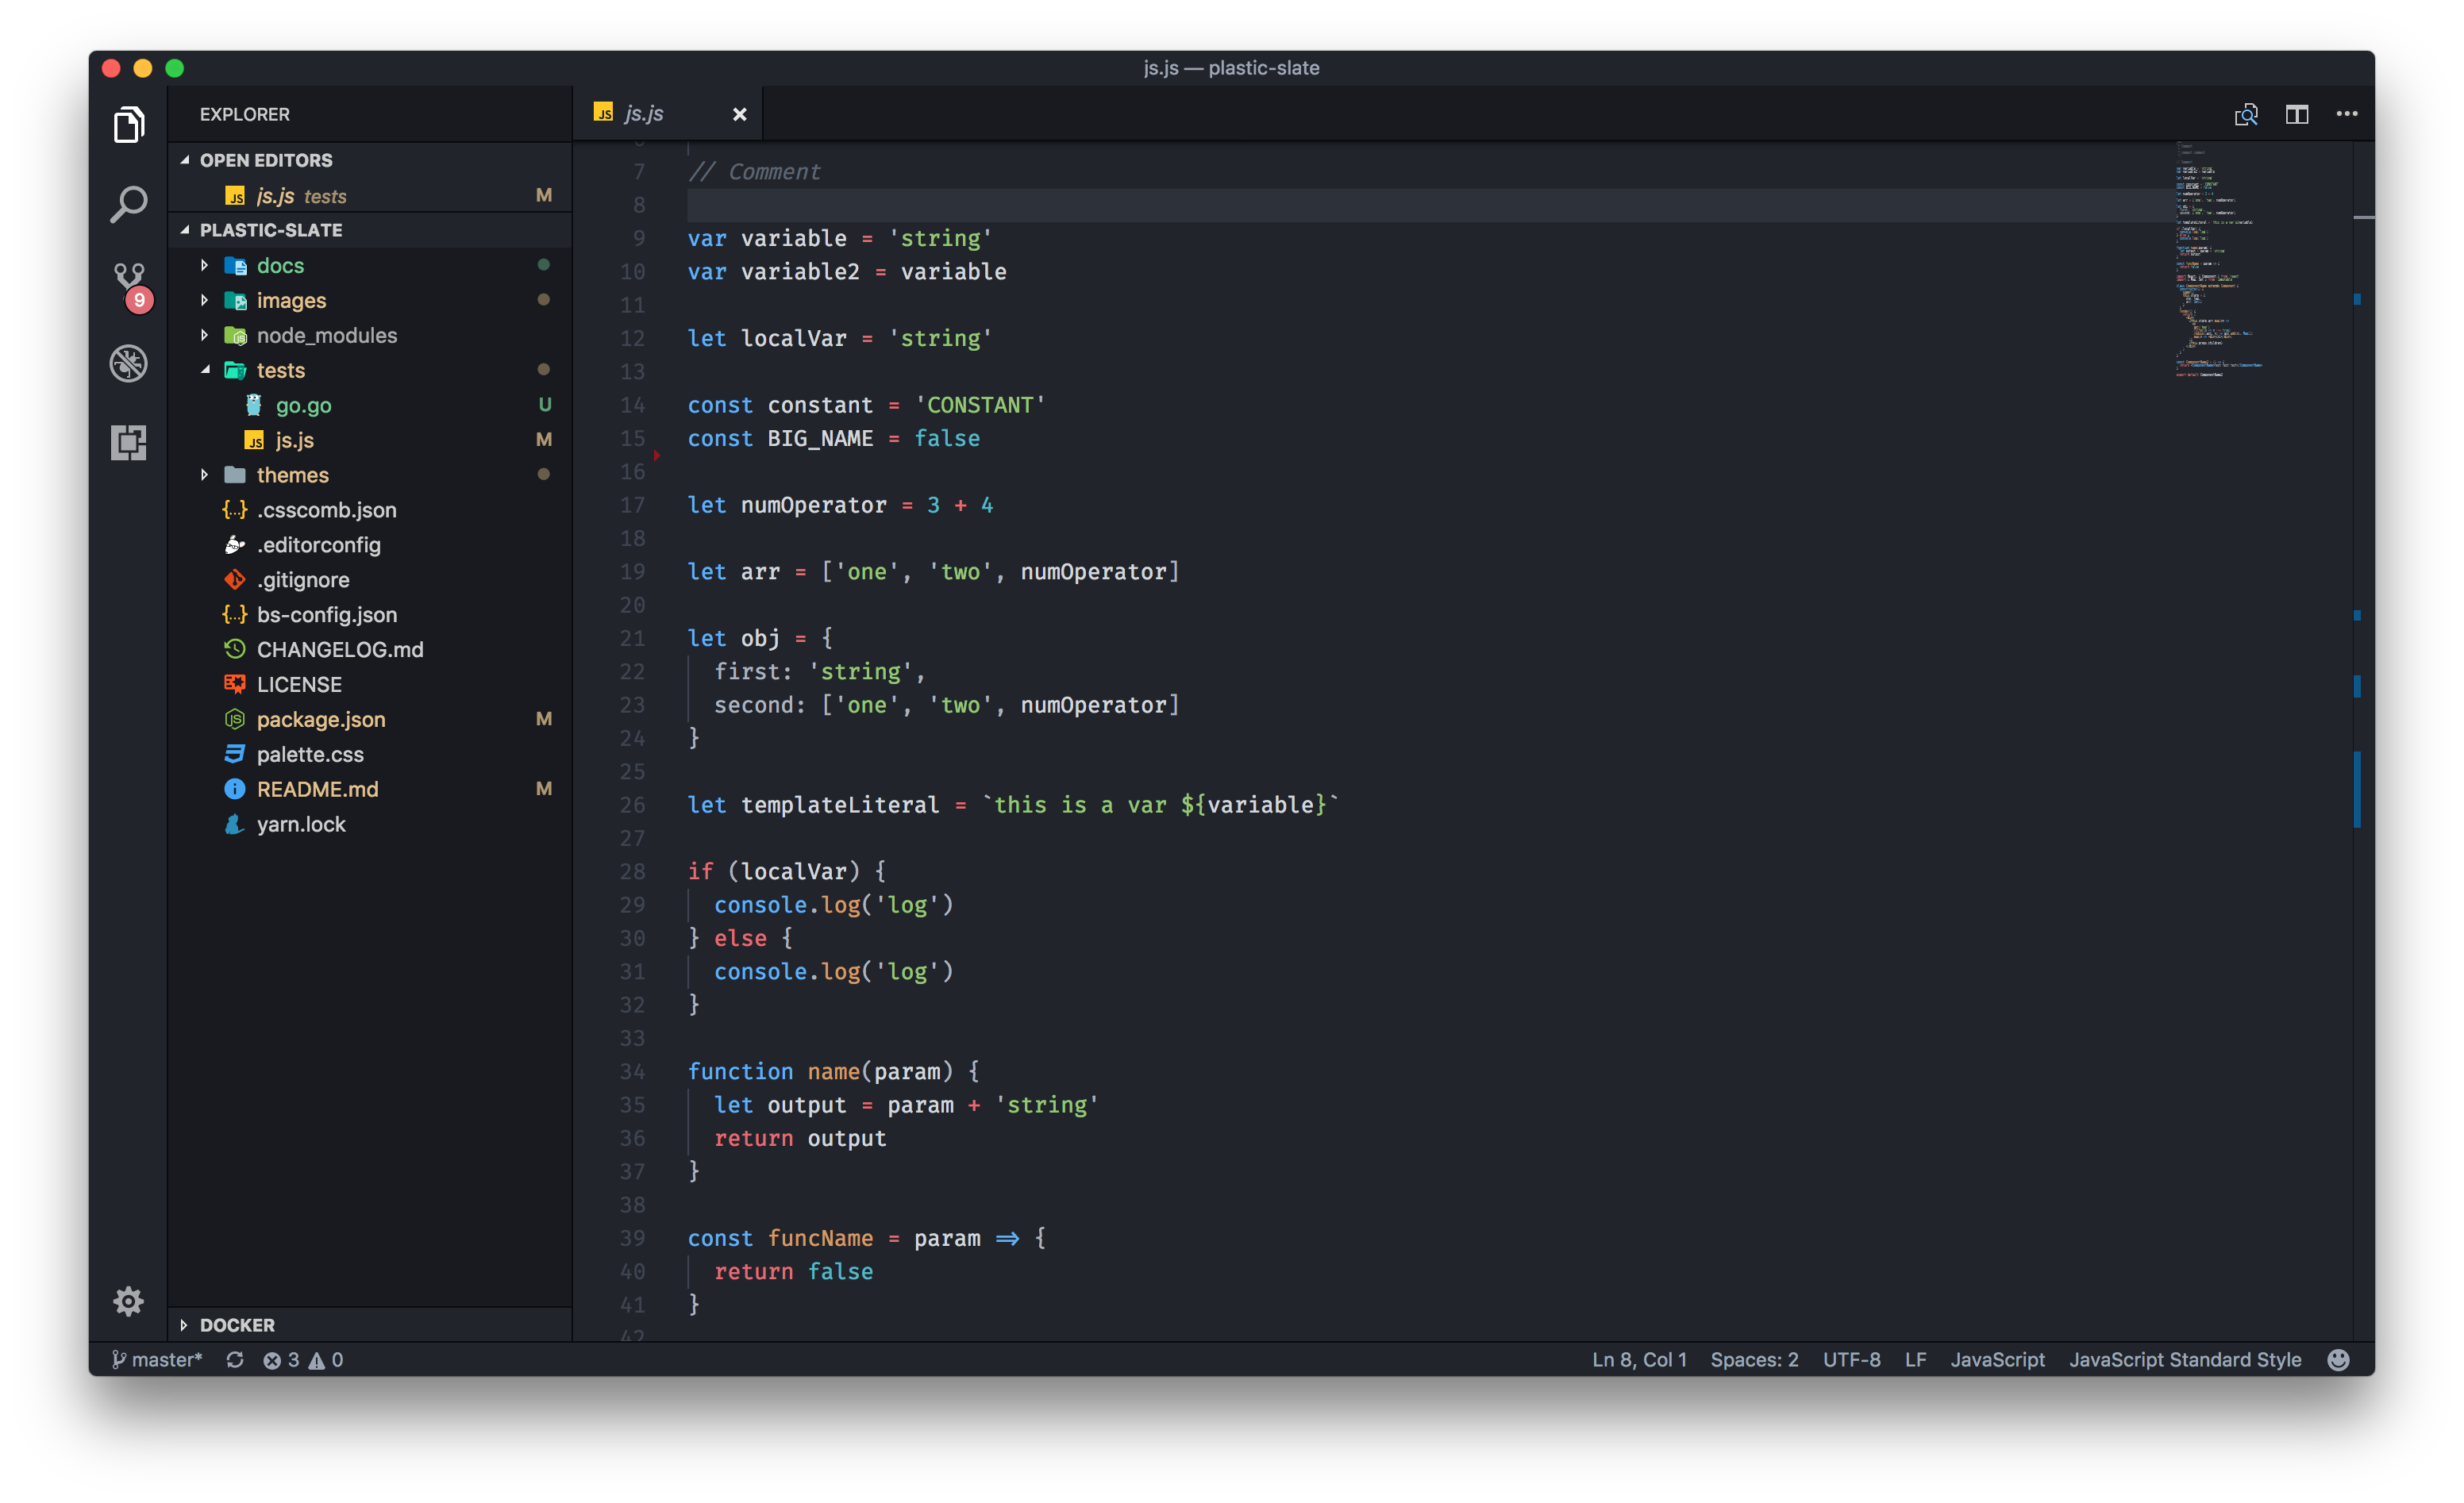Image resolution: width=2464 pixels, height=1503 pixels.
Task: Close the js.js editor tab
Action: pos(739,114)
